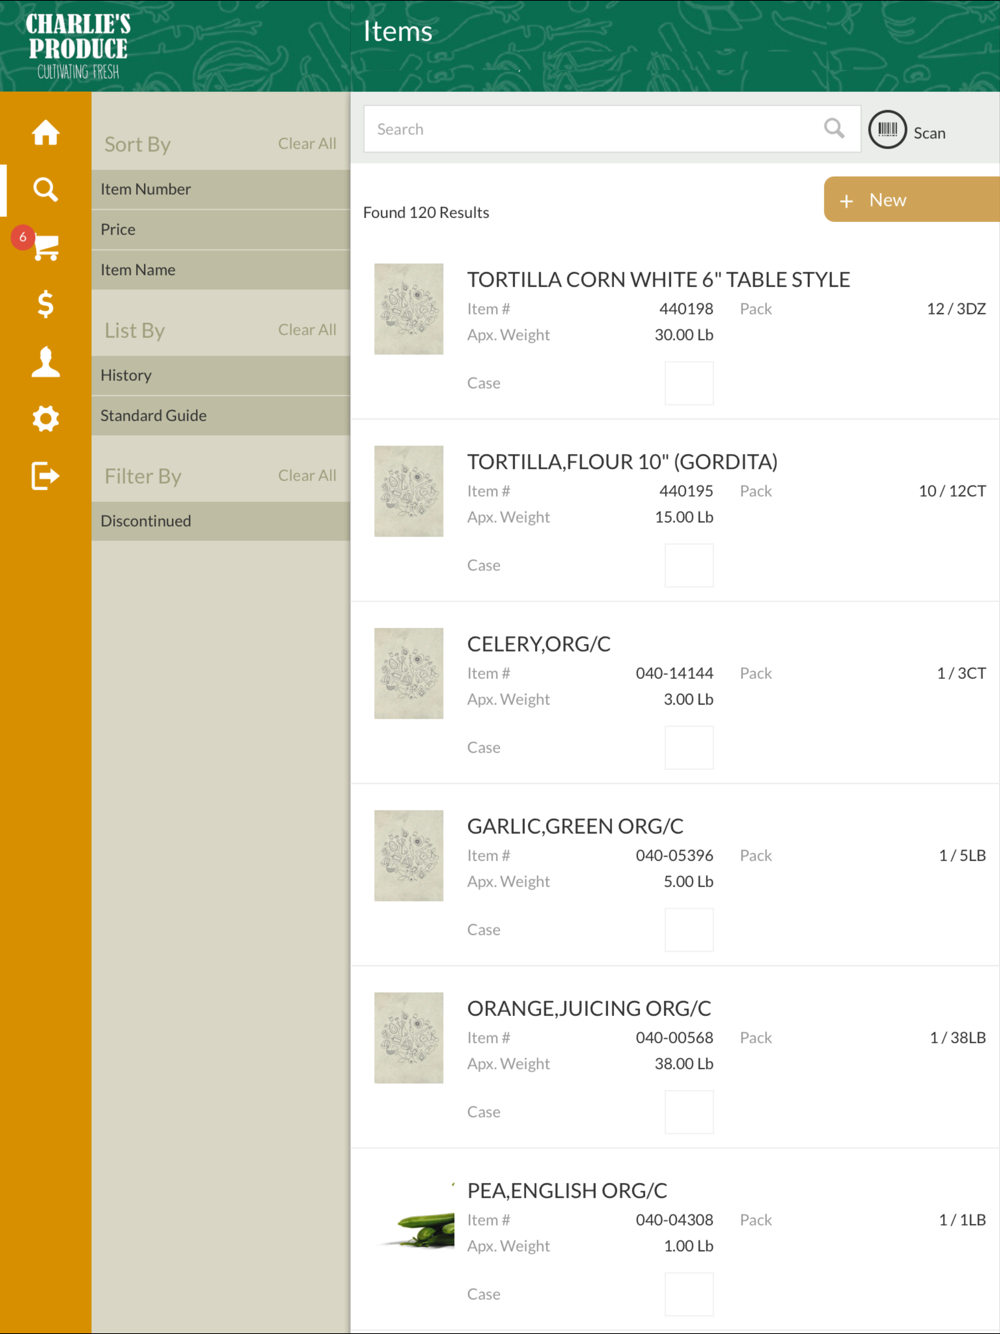Sort by Item Number
The width and height of the screenshot is (1000, 1334).
pos(220,189)
